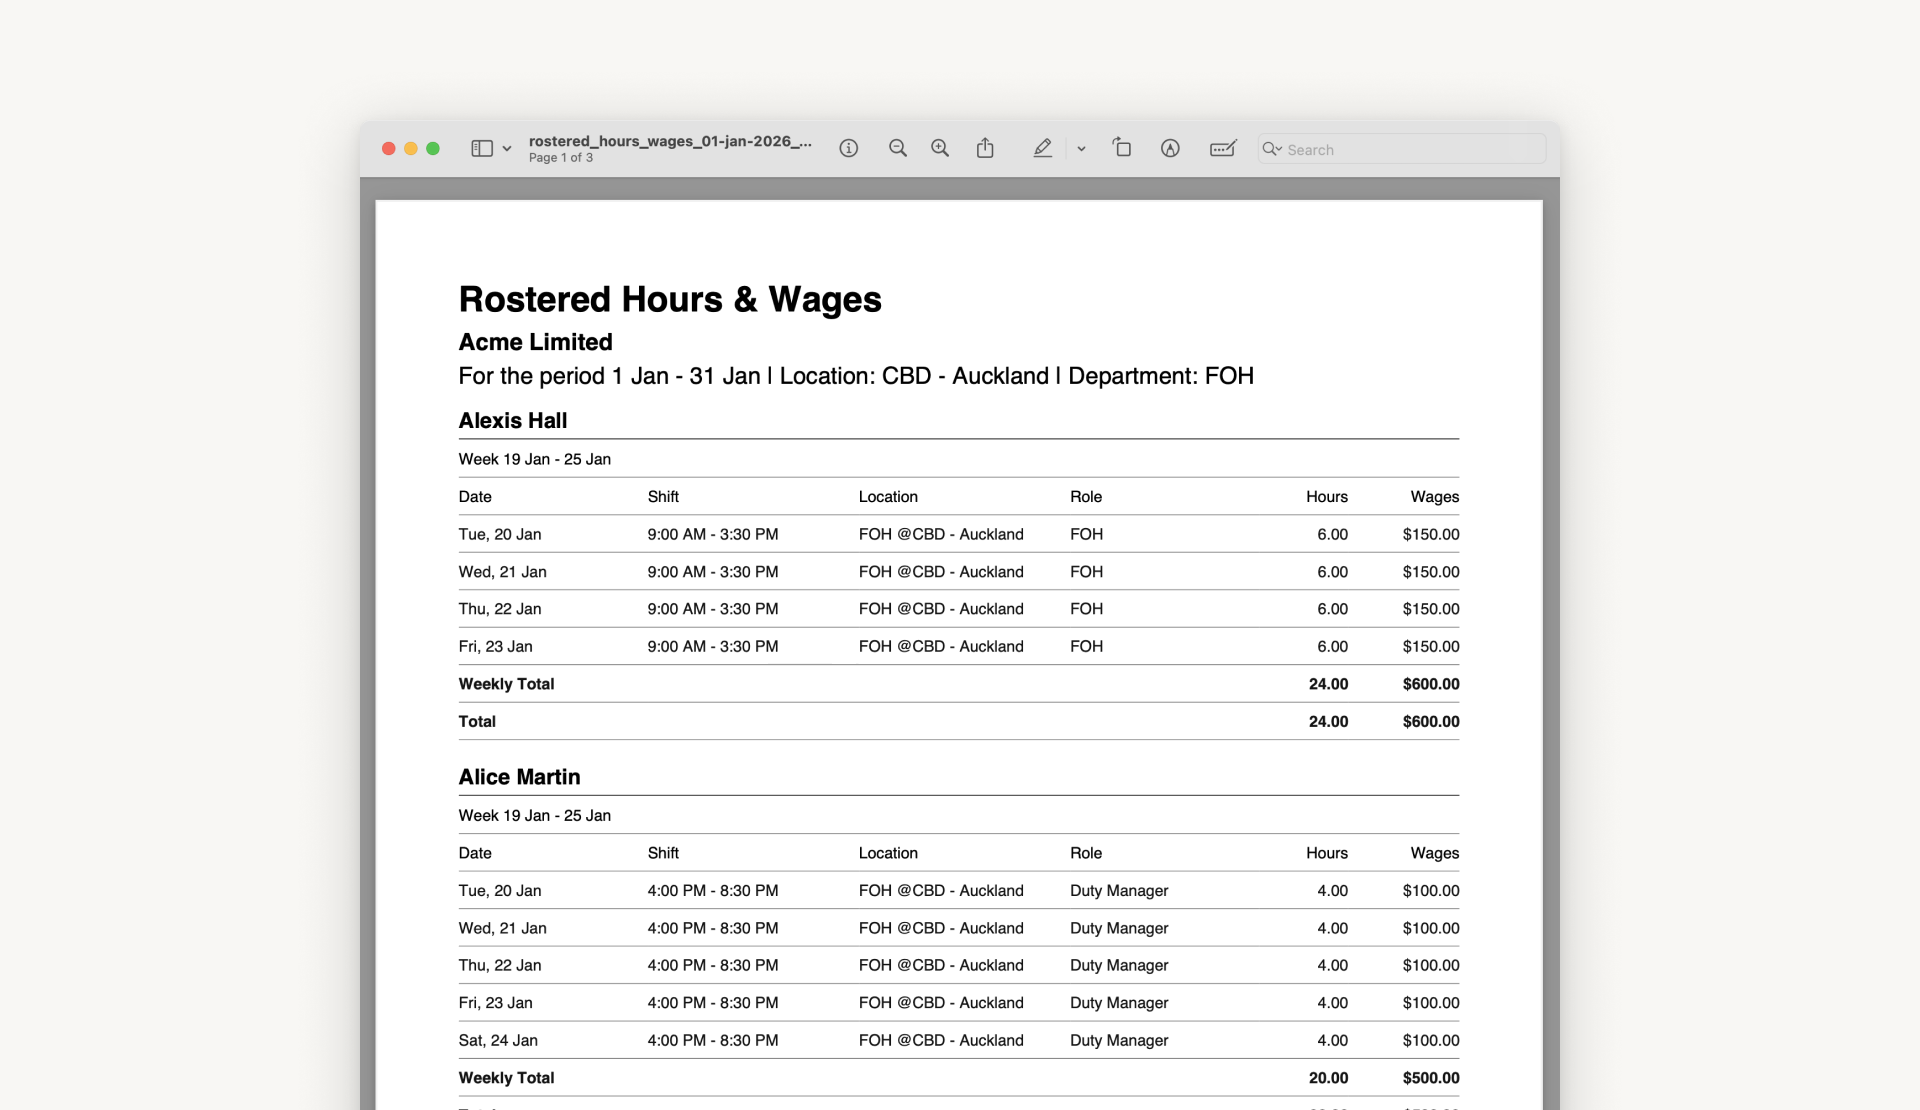This screenshot has height=1110, width=1920.
Task: Open search options magnifier dropdown
Action: coord(1272,149)
